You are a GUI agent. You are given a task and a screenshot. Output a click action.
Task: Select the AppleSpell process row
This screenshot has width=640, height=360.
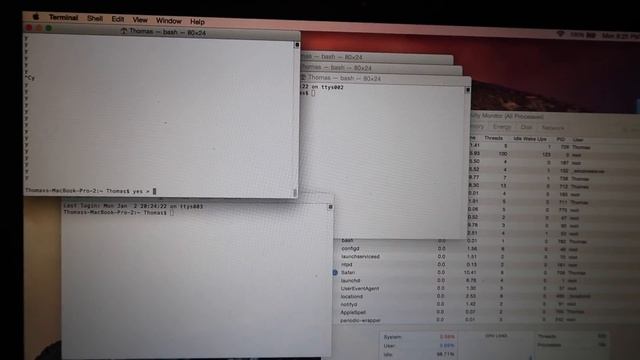[x=487, y=312]
